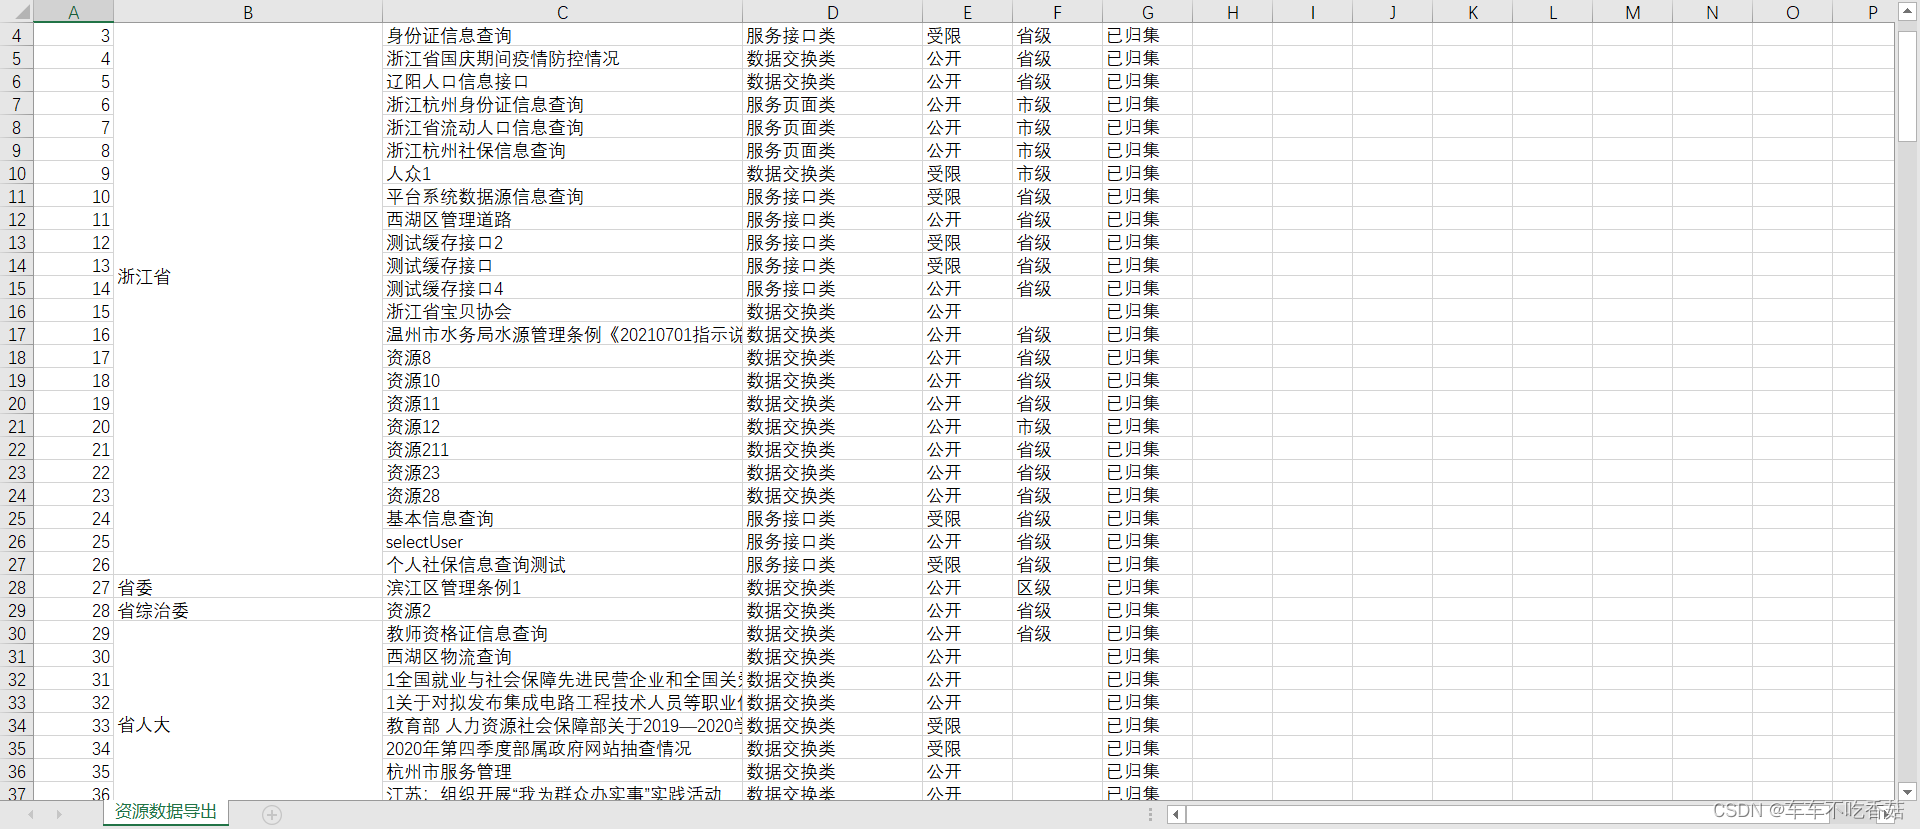Select column B header
This screenshot has height=829, width=1920.
[248, 12]
